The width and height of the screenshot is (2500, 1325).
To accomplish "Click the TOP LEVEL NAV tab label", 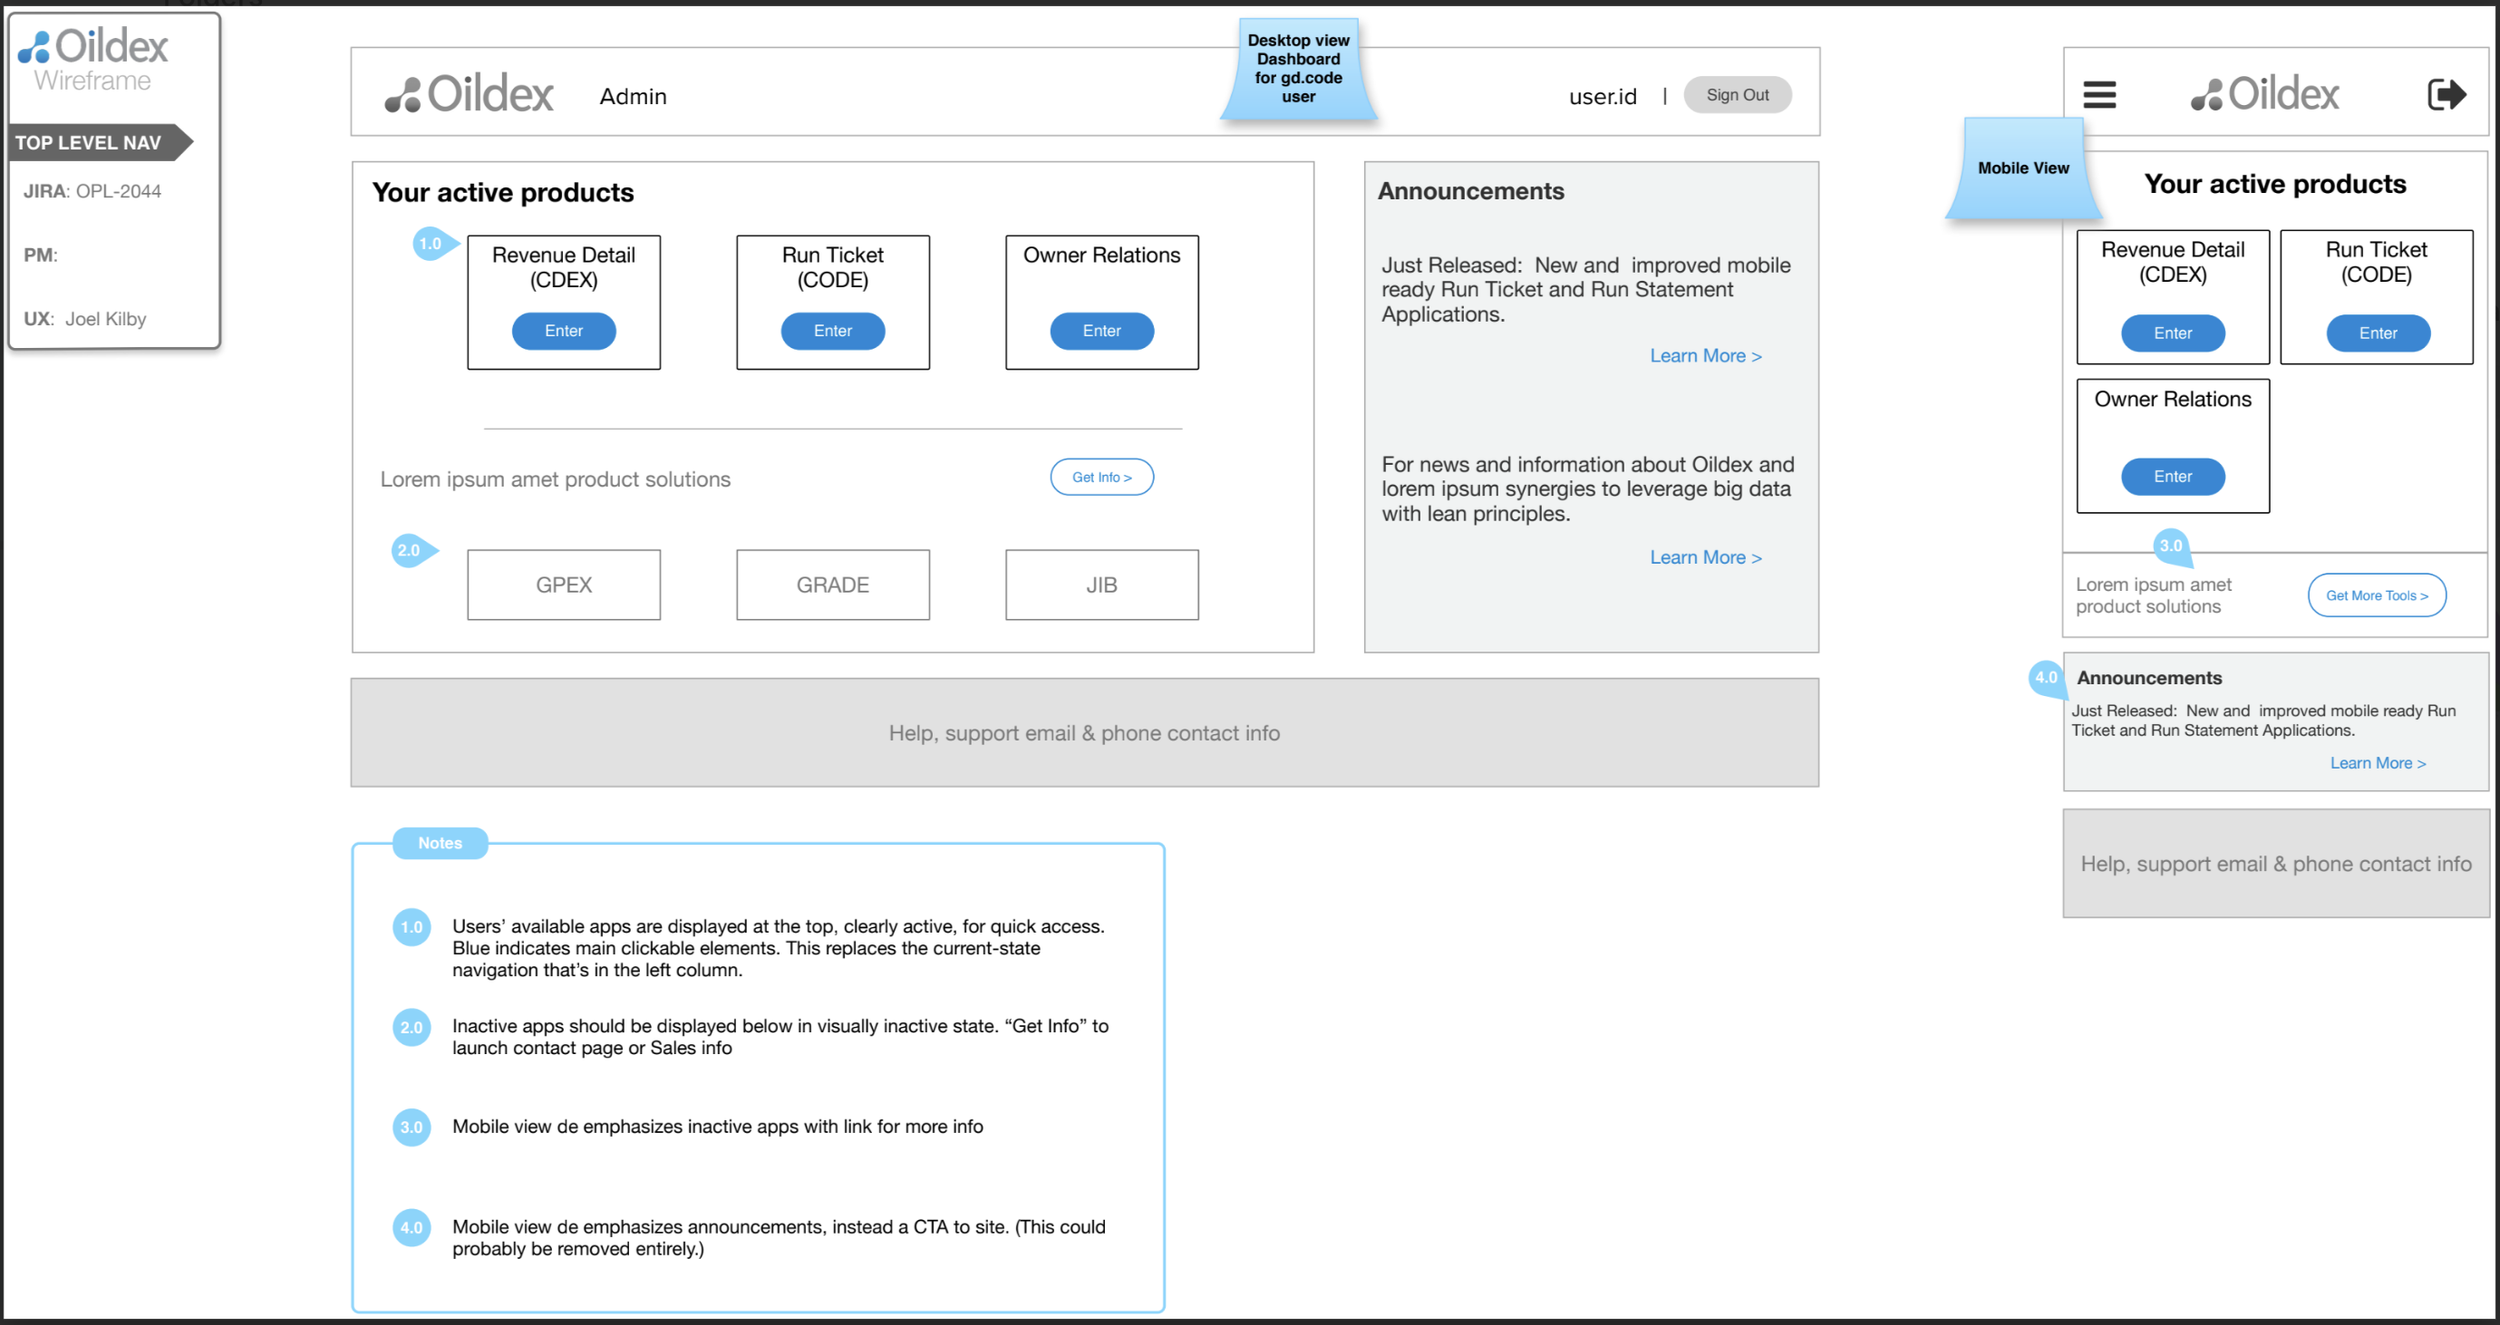I will point(90,143).
